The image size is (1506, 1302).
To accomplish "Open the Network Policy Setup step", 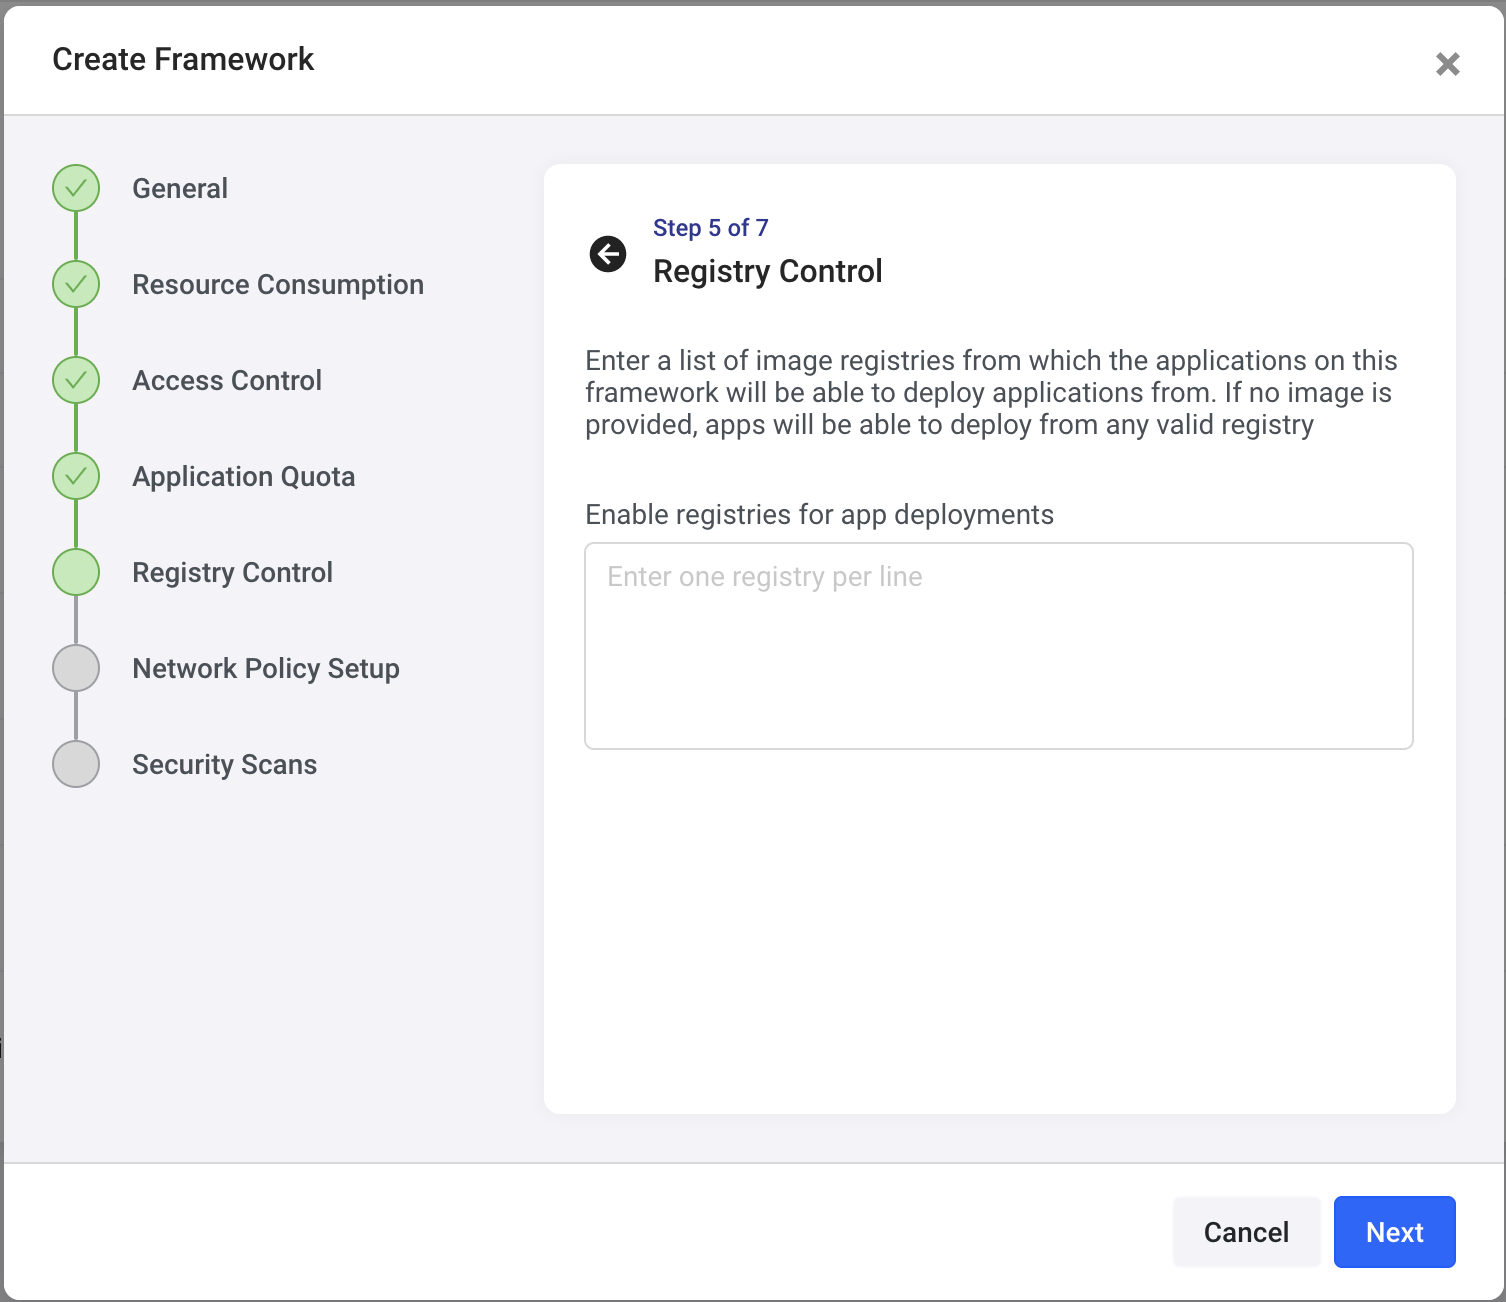I will [x=266, y=668].
